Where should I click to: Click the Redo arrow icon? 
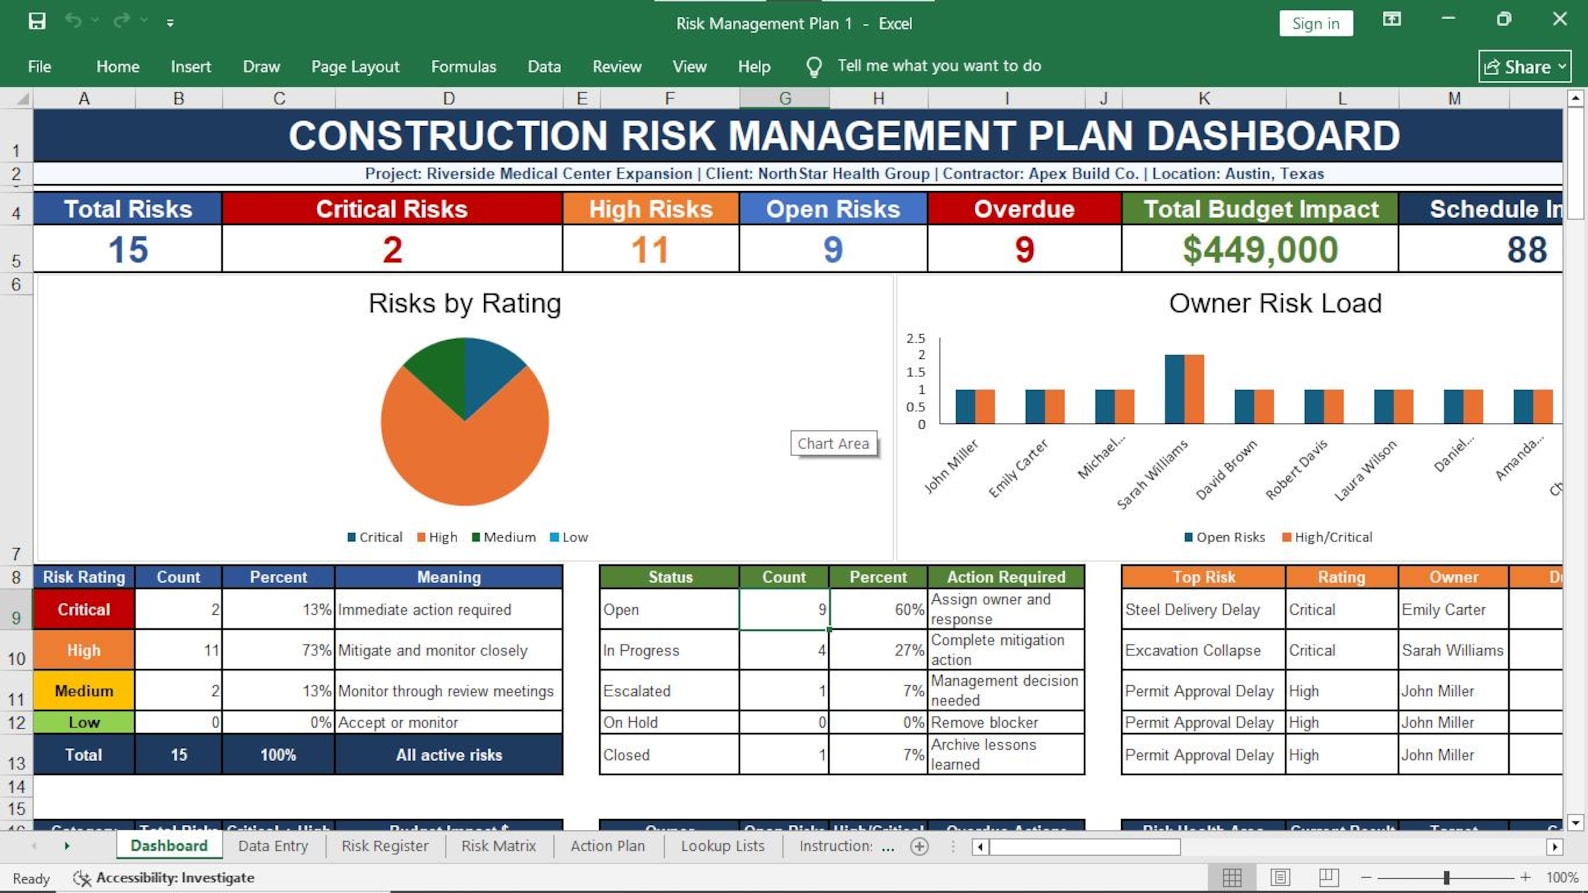point(121,21)
